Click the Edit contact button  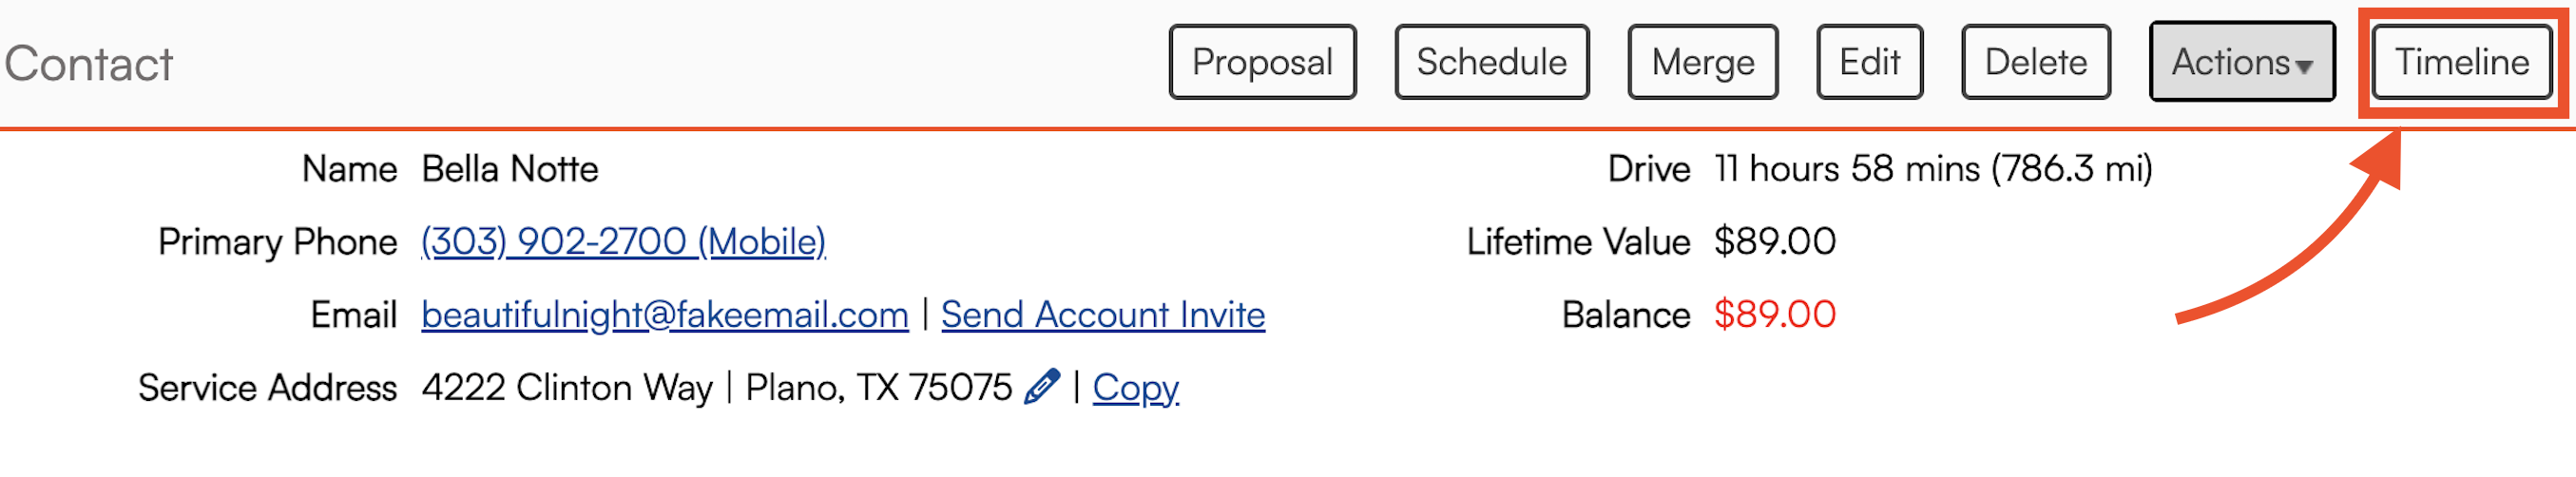[x=1869, y=62]
